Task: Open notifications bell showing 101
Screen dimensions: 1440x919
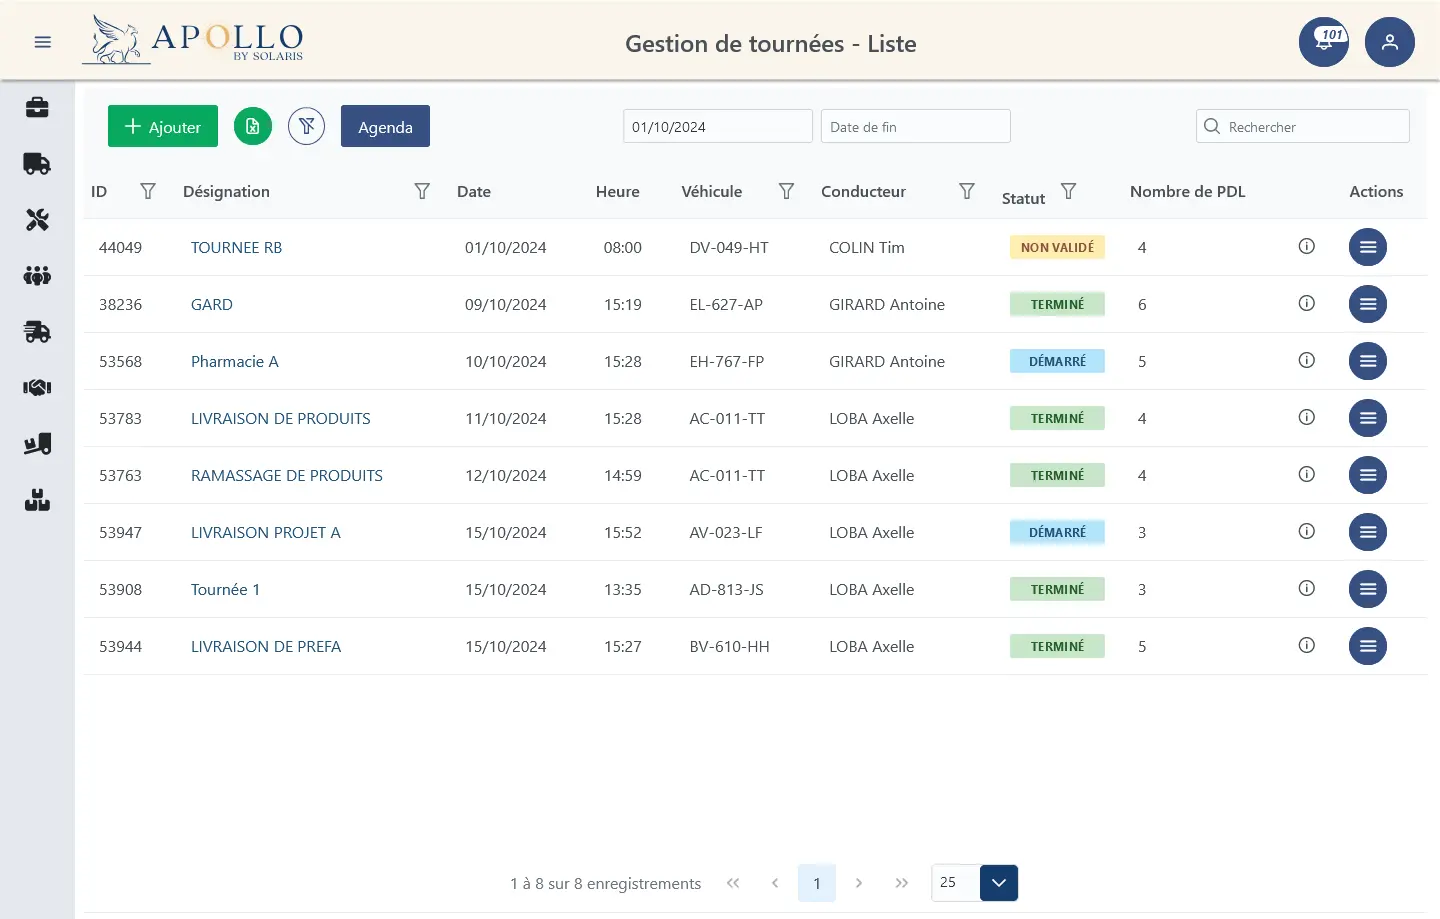Action: click(x=1324, y=42)
